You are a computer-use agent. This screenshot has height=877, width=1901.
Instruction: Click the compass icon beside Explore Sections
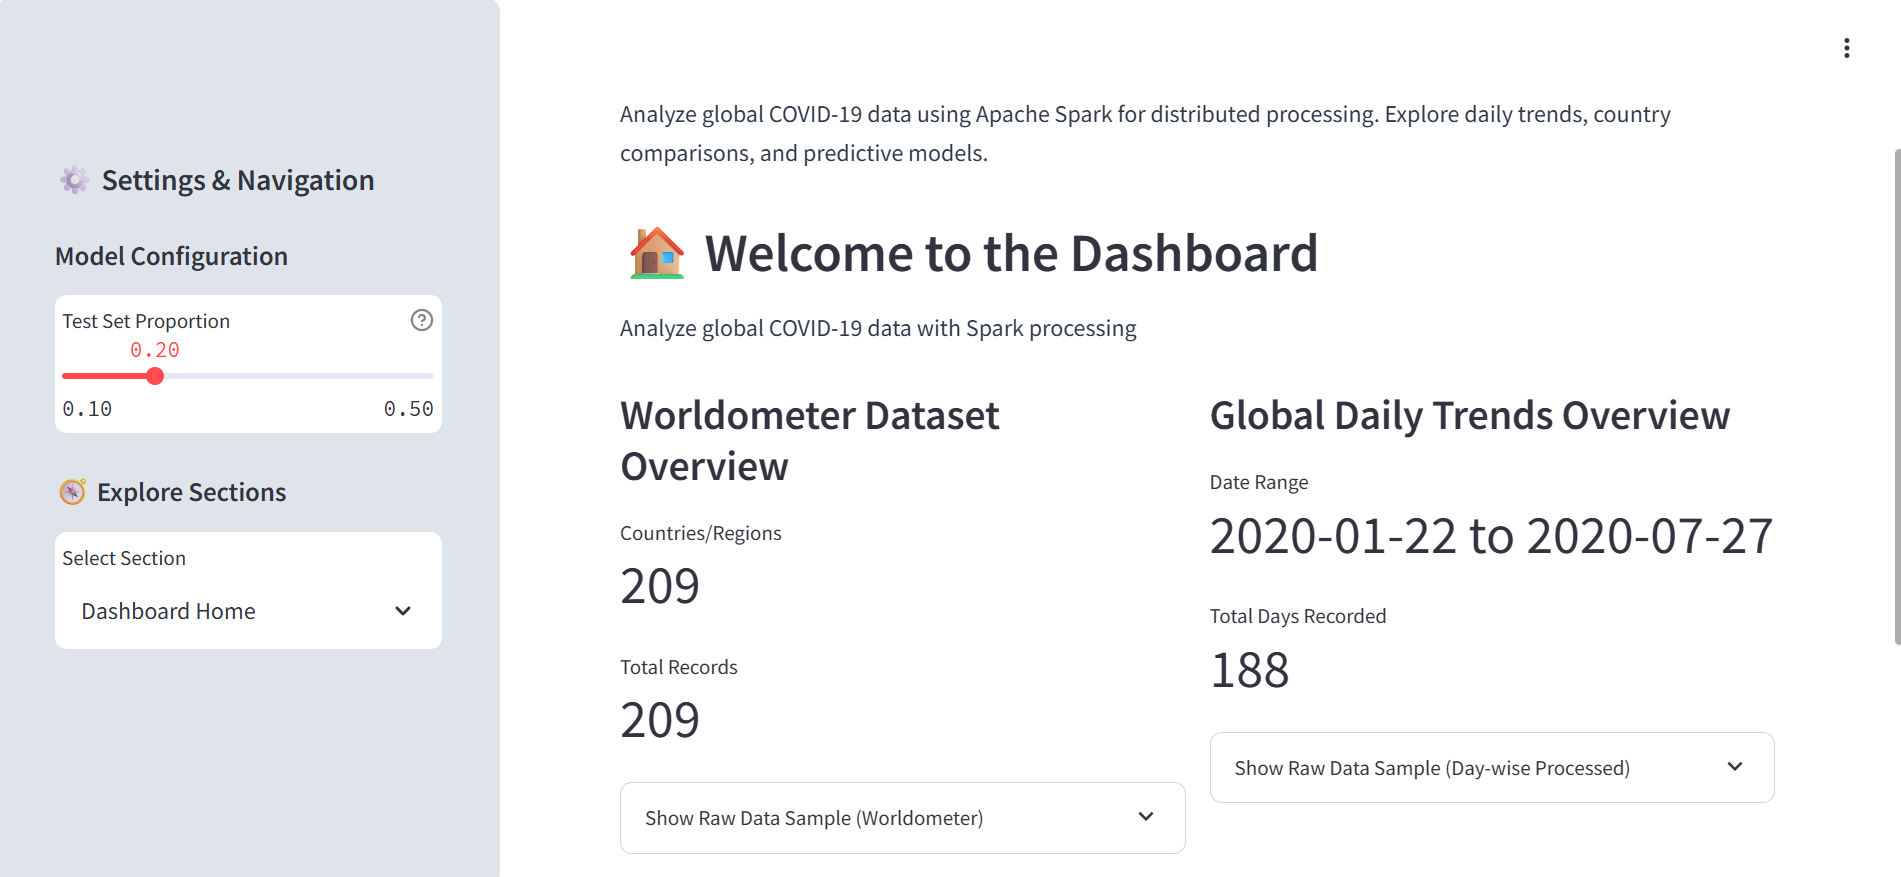click(x=72, y=492)
